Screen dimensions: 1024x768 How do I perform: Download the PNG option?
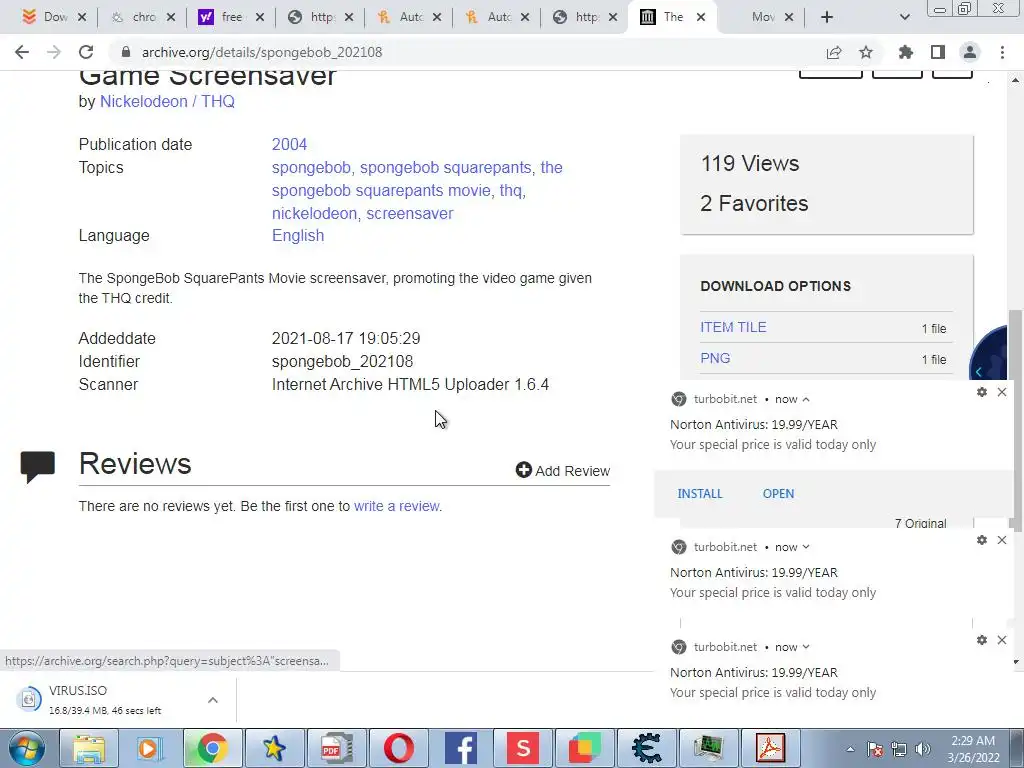[x=715, y=358]
